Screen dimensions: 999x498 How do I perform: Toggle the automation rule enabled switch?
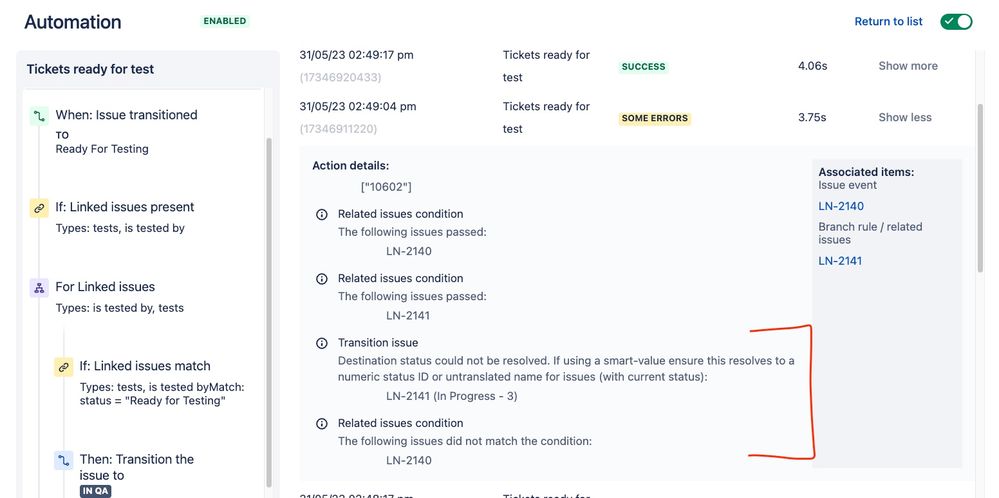click(956, 22)
